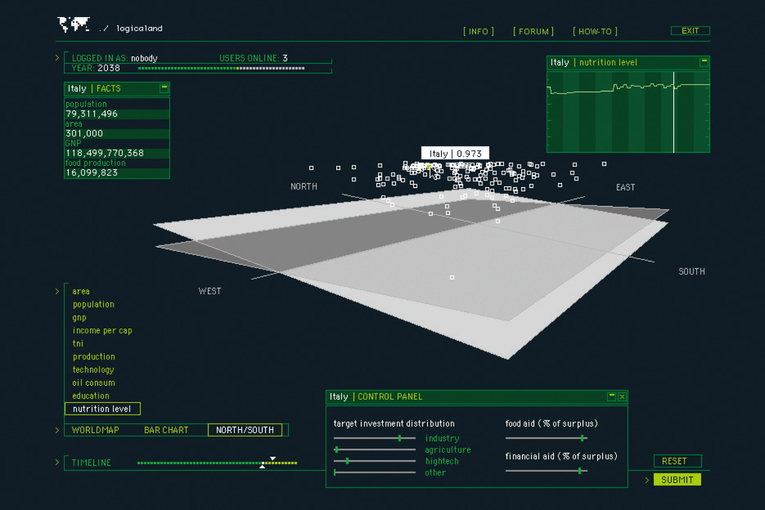Minimize the Italy Facts panel
Viewport: 765px width, 510px height.
pos(164,88)
